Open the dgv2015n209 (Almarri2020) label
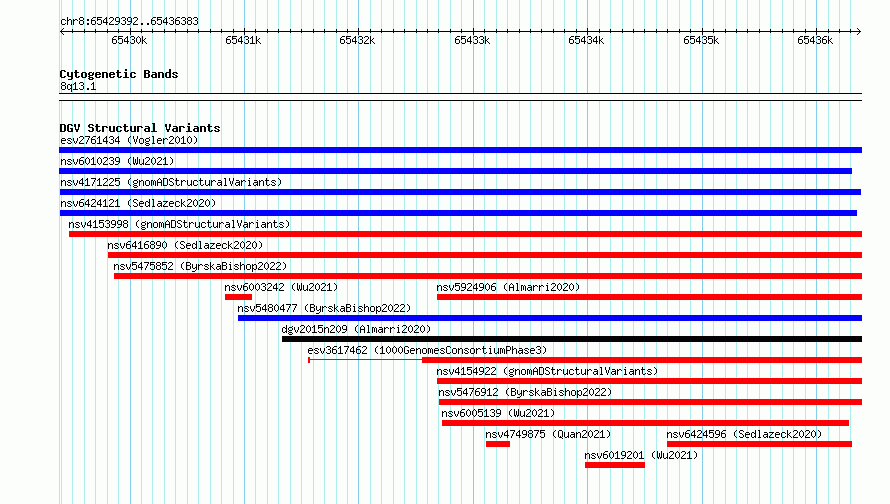890x504 pixels. (x=356, y=329)
